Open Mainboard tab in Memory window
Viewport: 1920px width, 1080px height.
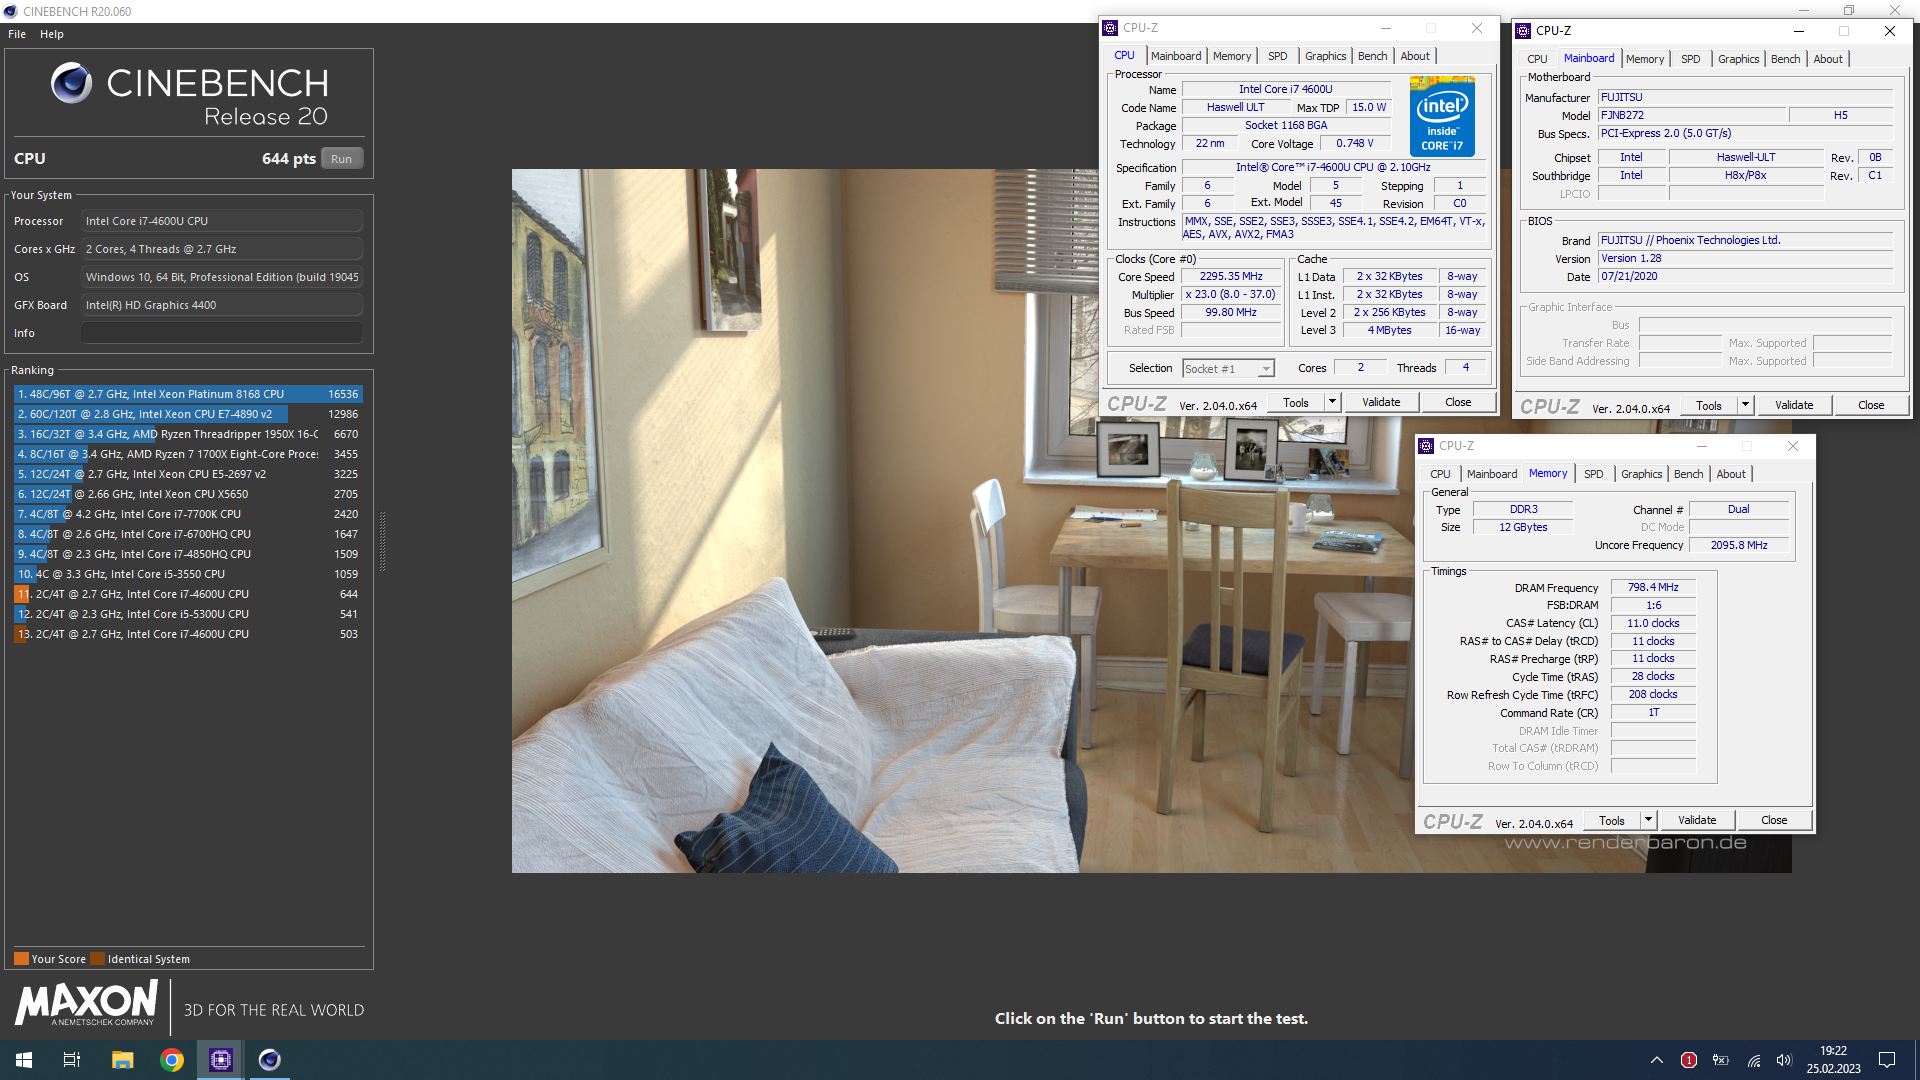click(x=1492, y=474)
